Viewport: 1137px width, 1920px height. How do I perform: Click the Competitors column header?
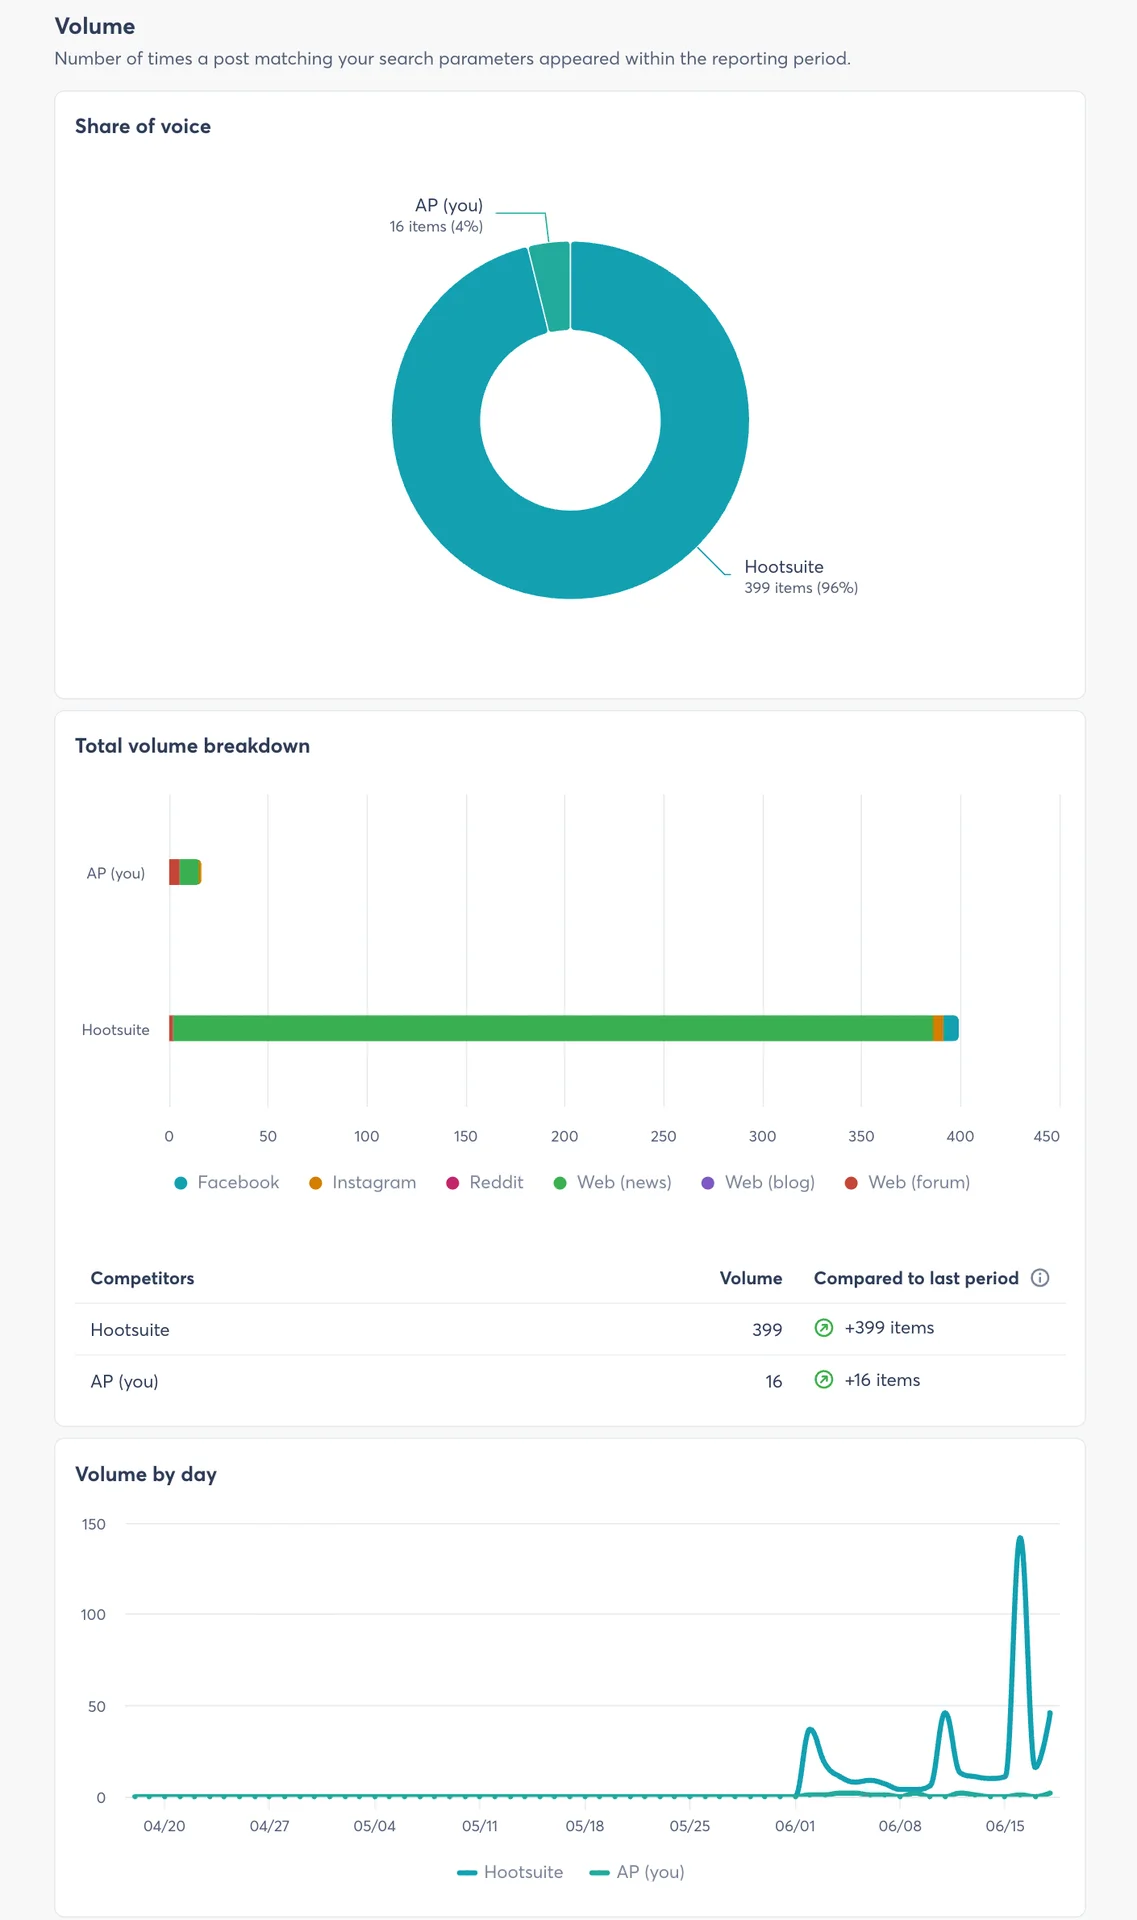click(x=142, y=1278)
